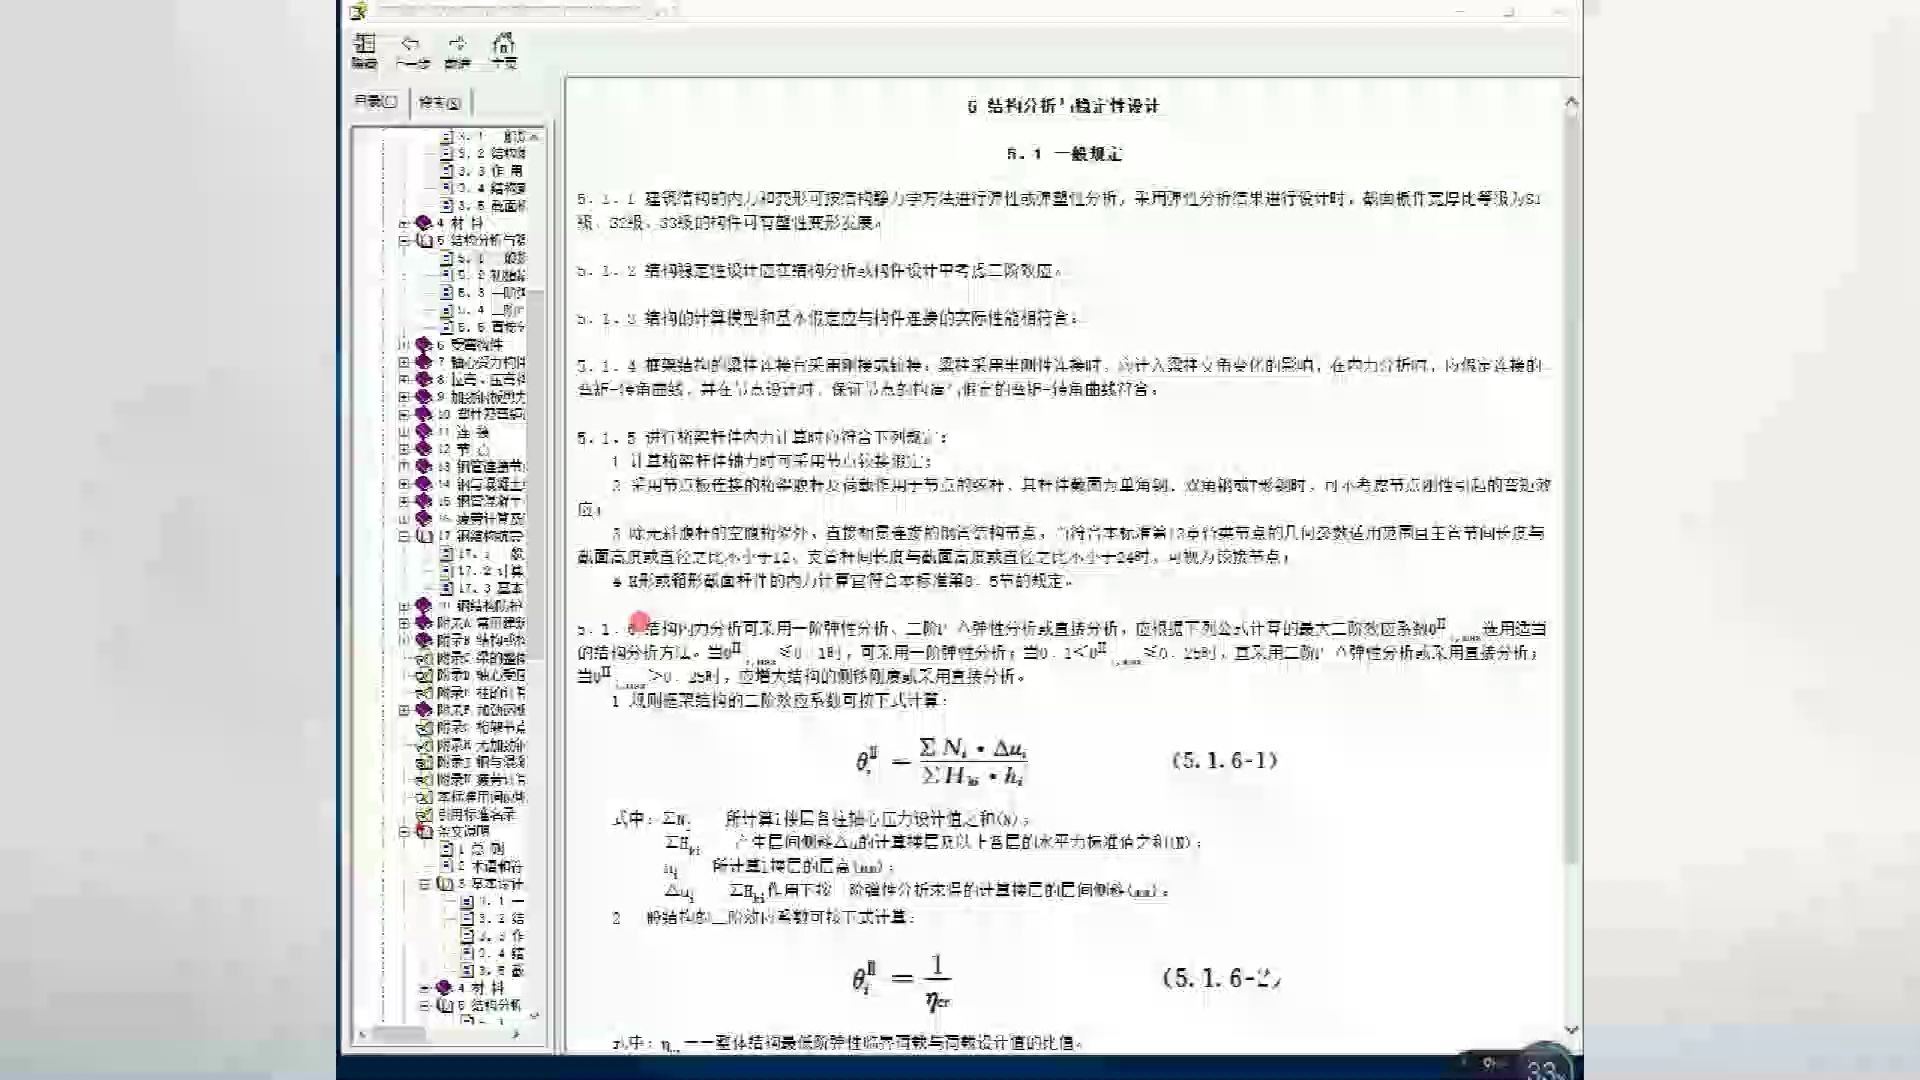Click page icon beside 附录D 轴心受压
The width and height of the screenshot is (1920, 1080).
pyautogui.click(x=423, y=675)
